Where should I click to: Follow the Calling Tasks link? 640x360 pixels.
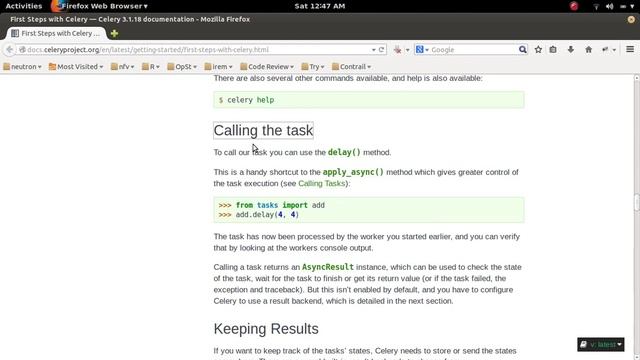[322, 183]
